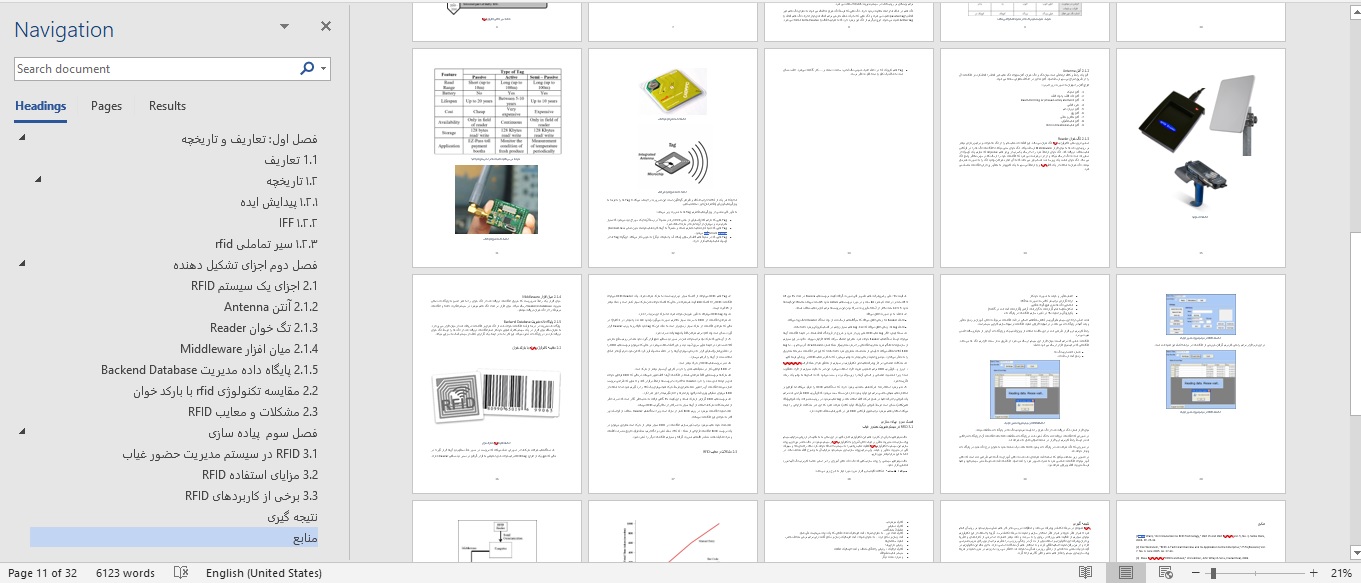Collapse the 'فصل سوم پیاده سازی' heading
This screenshot has height=583, width=1361.
coord(22,433)
